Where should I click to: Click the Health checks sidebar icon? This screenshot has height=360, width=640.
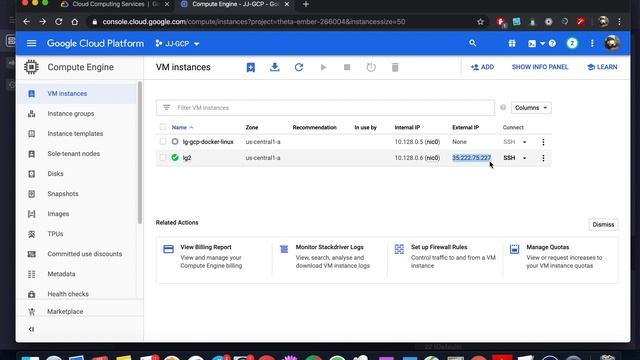click(31, 294)
